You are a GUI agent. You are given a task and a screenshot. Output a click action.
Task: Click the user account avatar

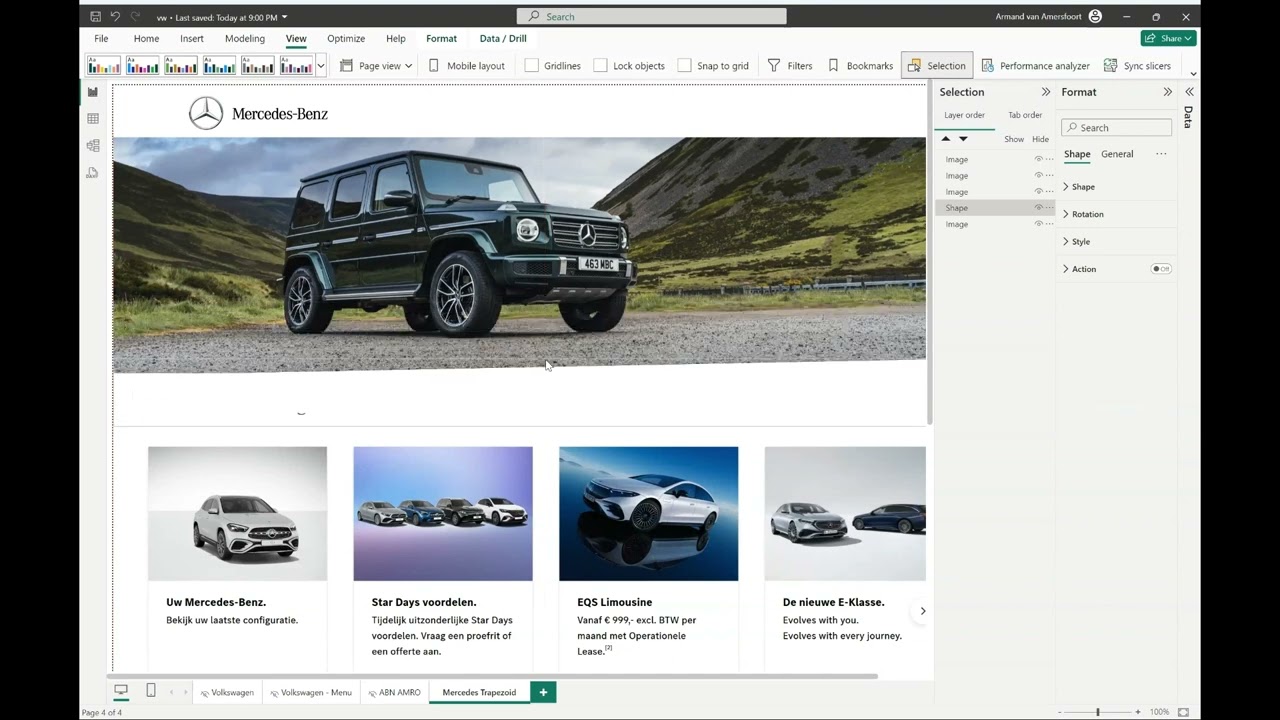(x=1095, y=17)
